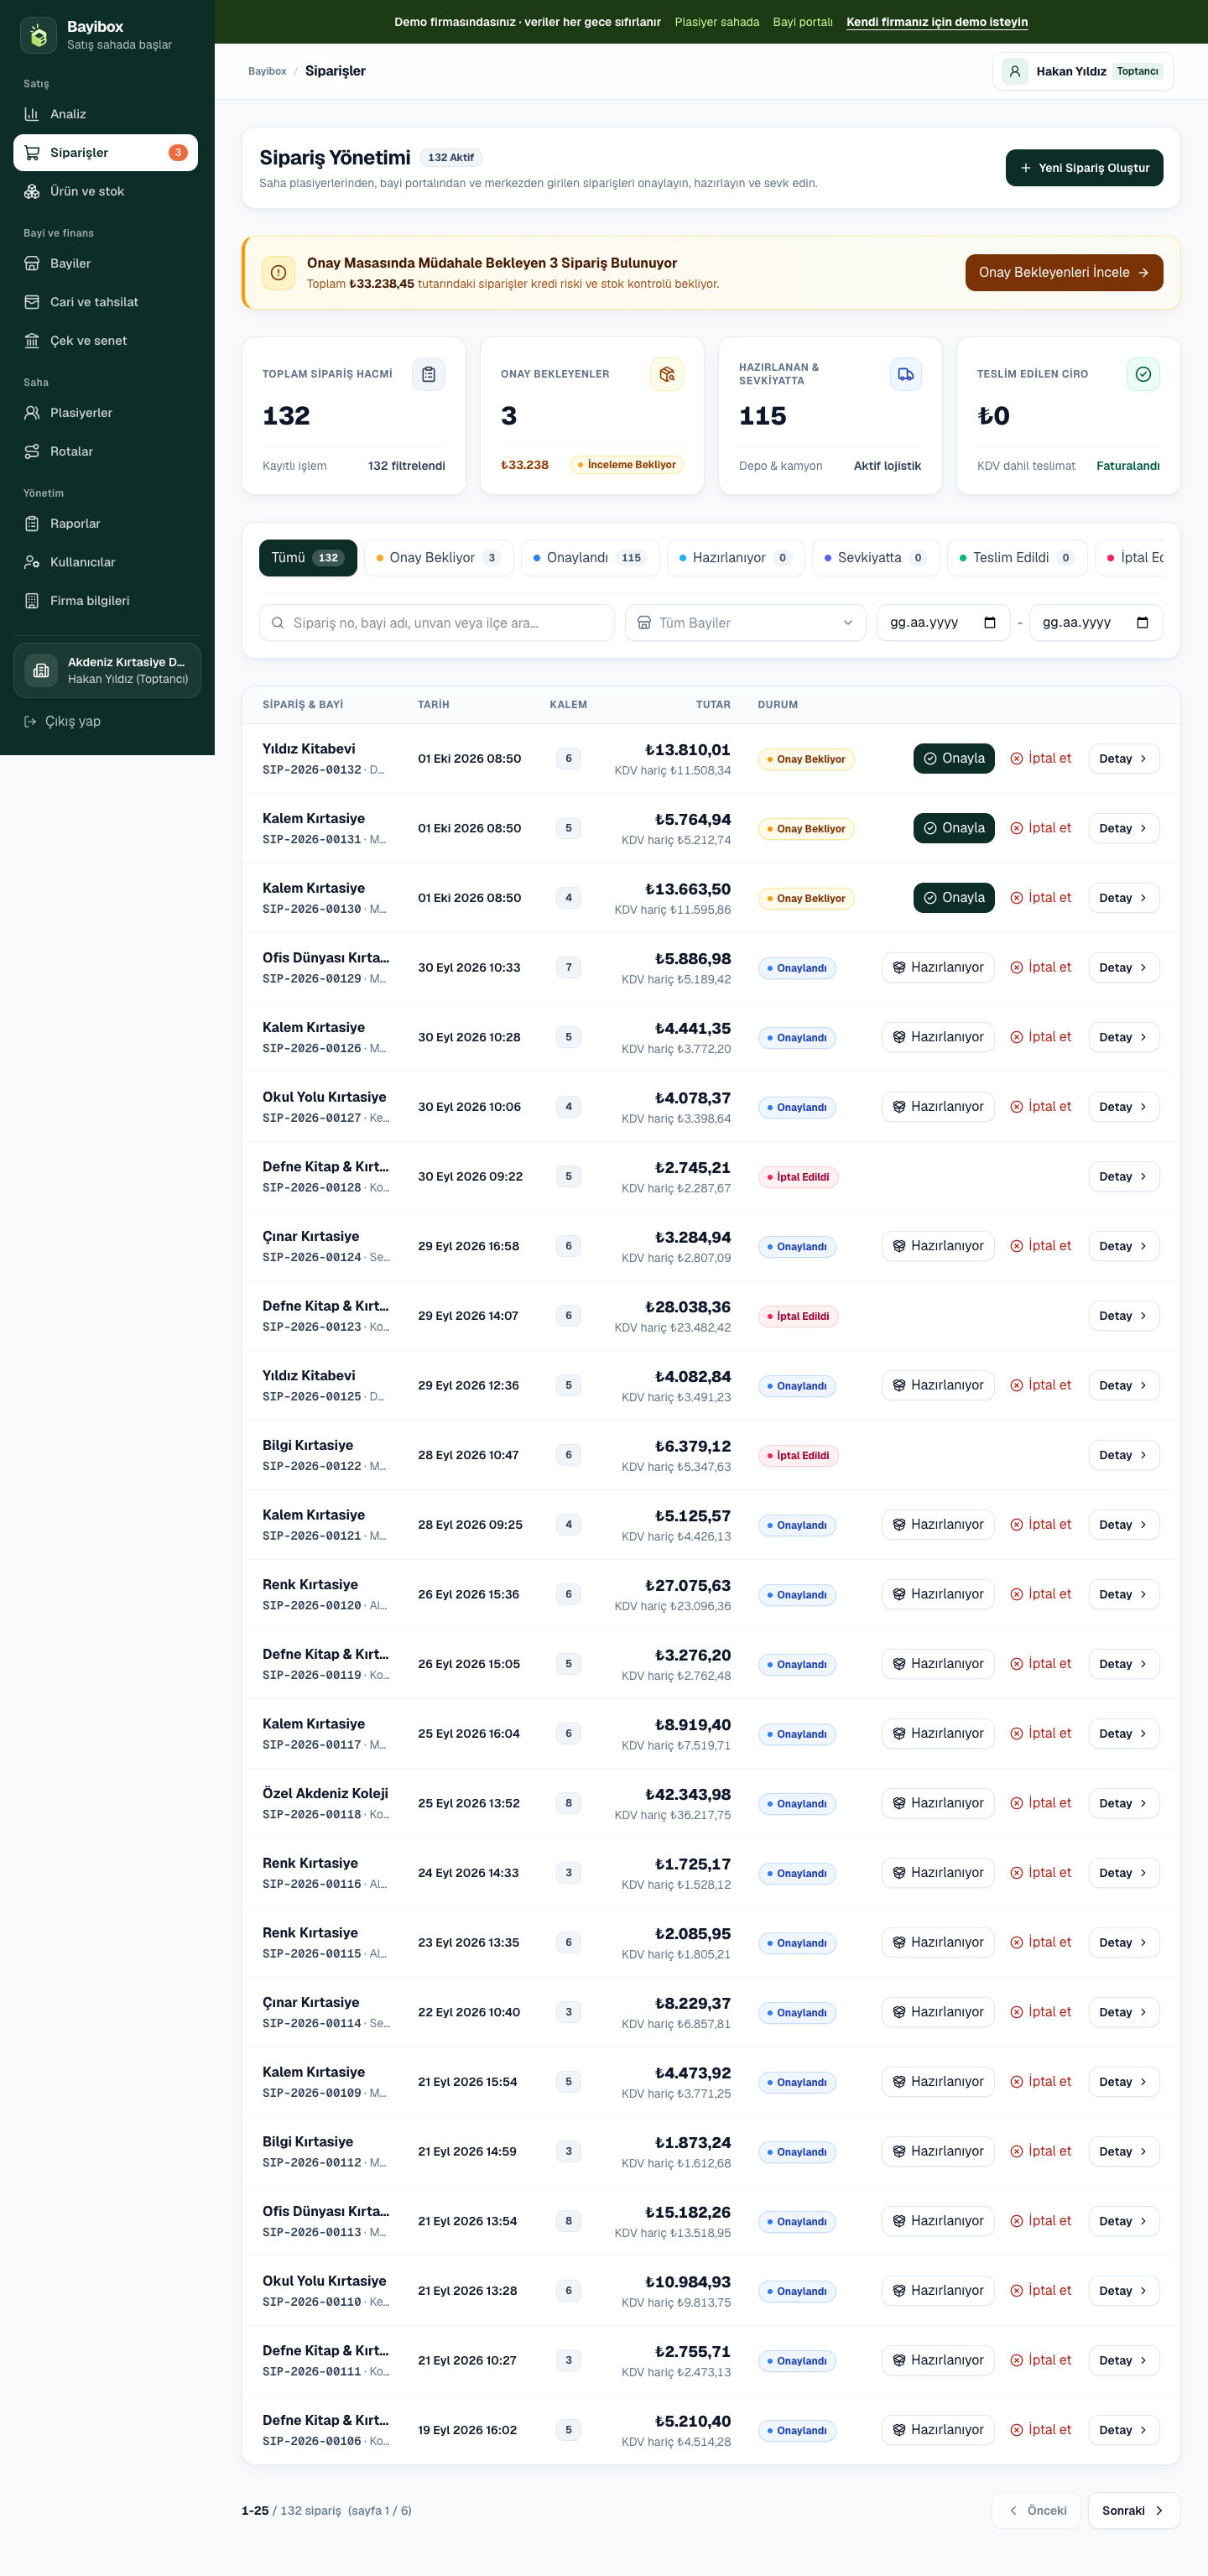Click the Firma bilgileri building icon
Screen dimensions: 1208x2576
(32, 600)
